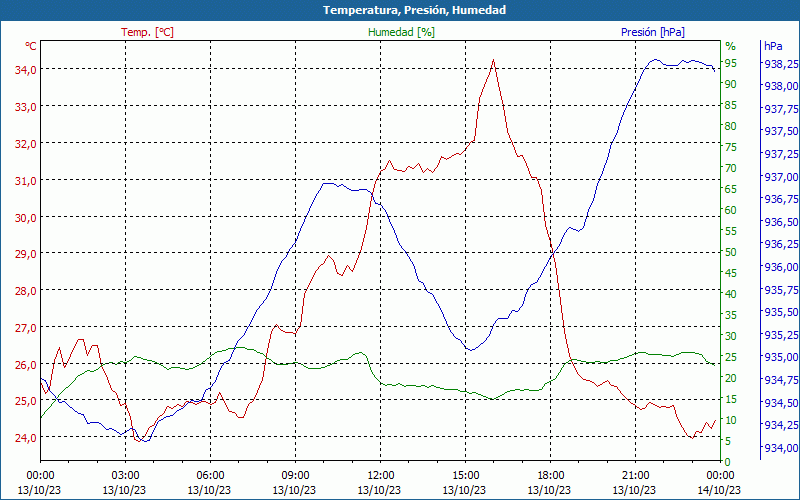Click the 70 humidity axis value

point(731,168)
